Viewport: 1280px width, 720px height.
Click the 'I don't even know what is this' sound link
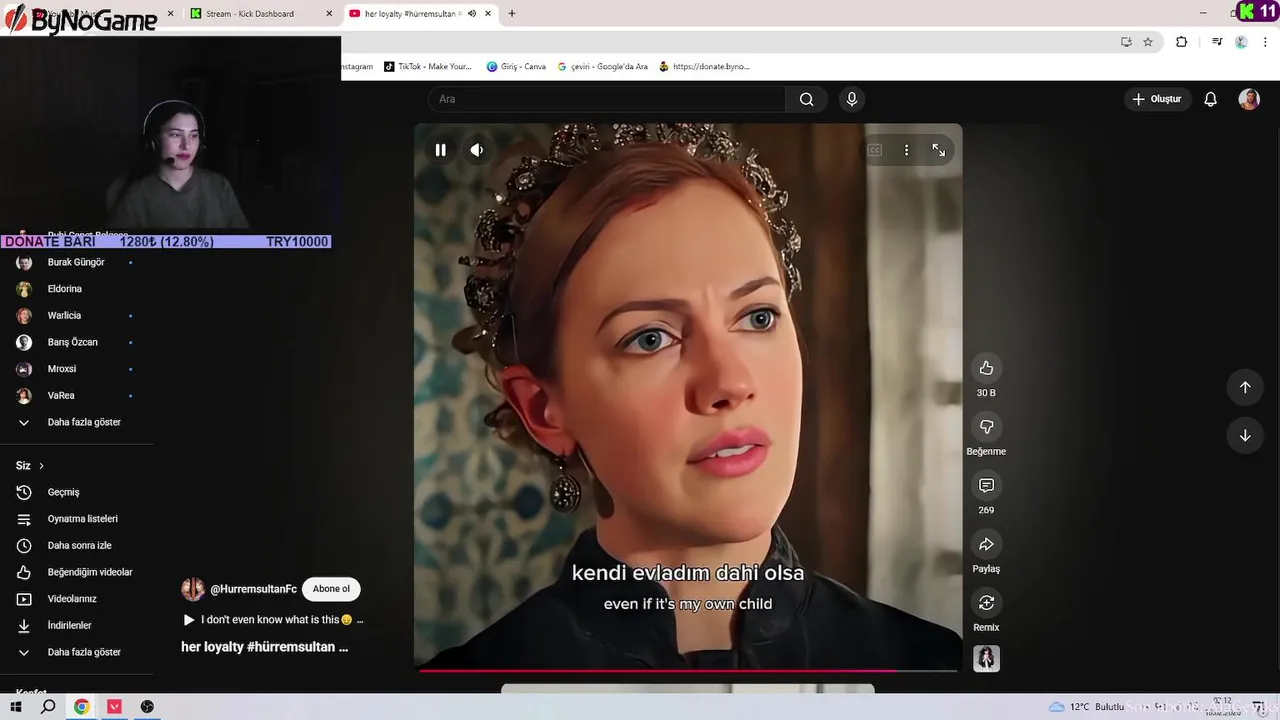[273, 620]
